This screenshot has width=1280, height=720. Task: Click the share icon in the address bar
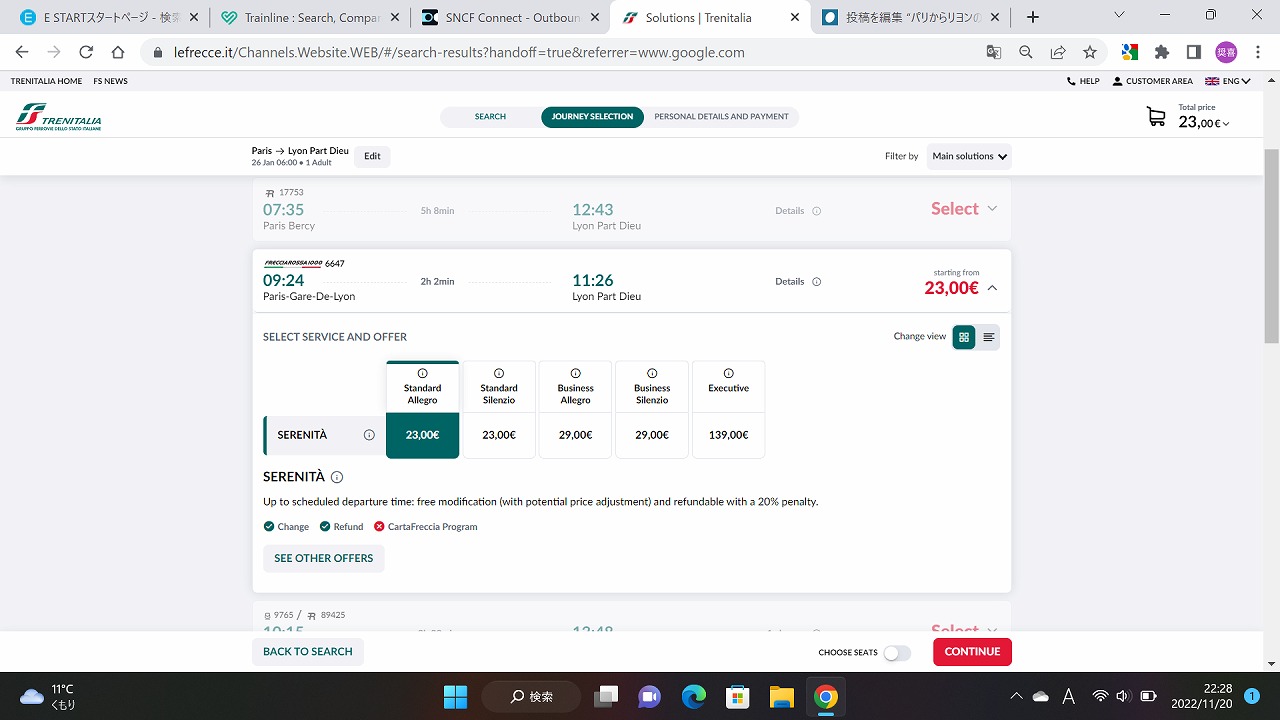[x=1058, y=52]
